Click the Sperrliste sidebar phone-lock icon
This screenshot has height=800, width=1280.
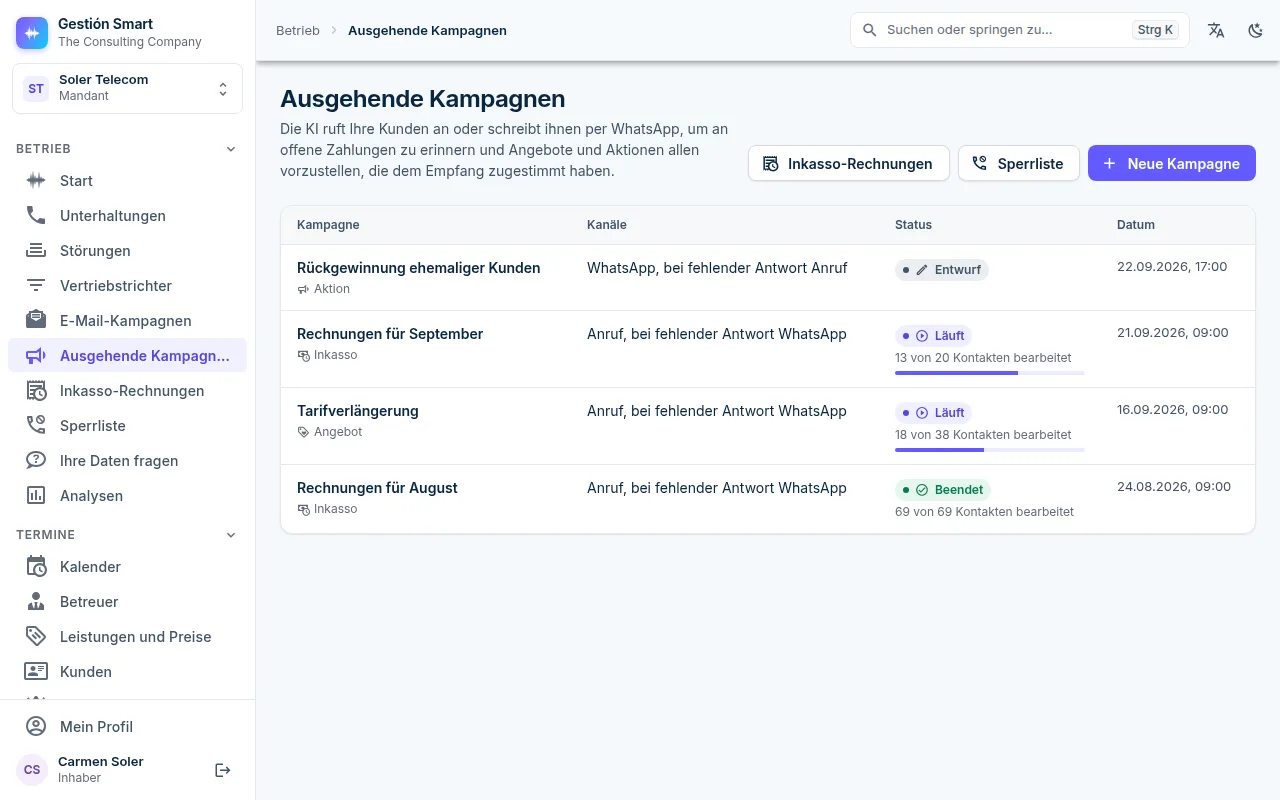point(36,426)
